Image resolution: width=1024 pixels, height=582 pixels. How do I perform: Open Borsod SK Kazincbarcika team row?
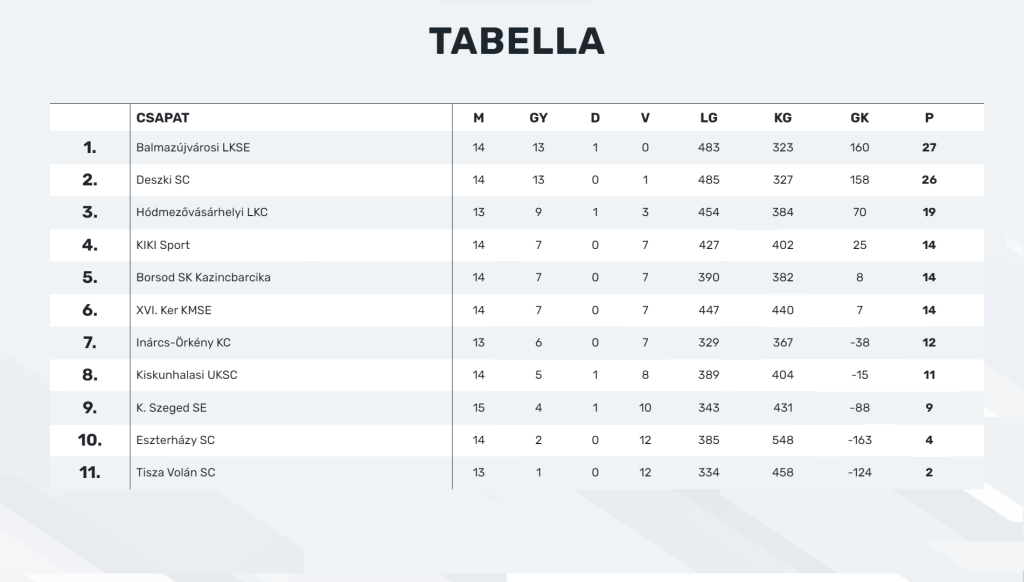pos(203,277)
